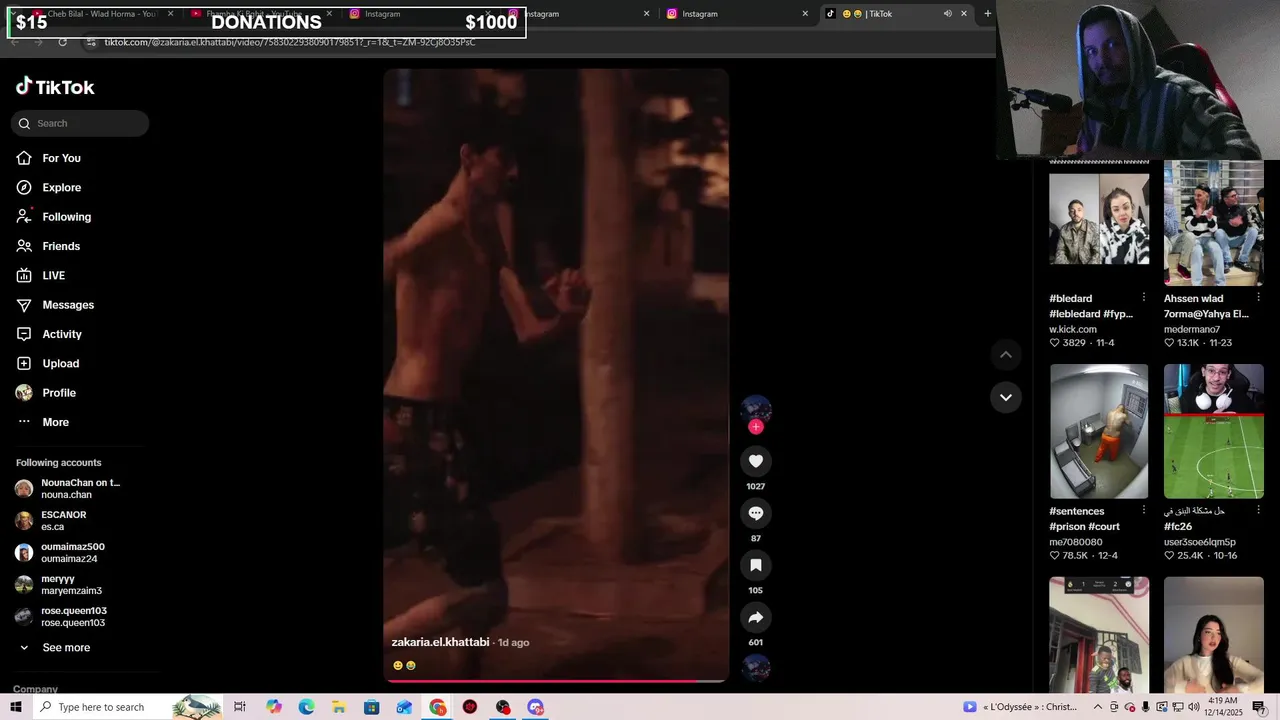This screenshot has height=720, width=1280.
Task: Open the #fc26 football video thumbnail
Action: click(x=1214, y=431)
